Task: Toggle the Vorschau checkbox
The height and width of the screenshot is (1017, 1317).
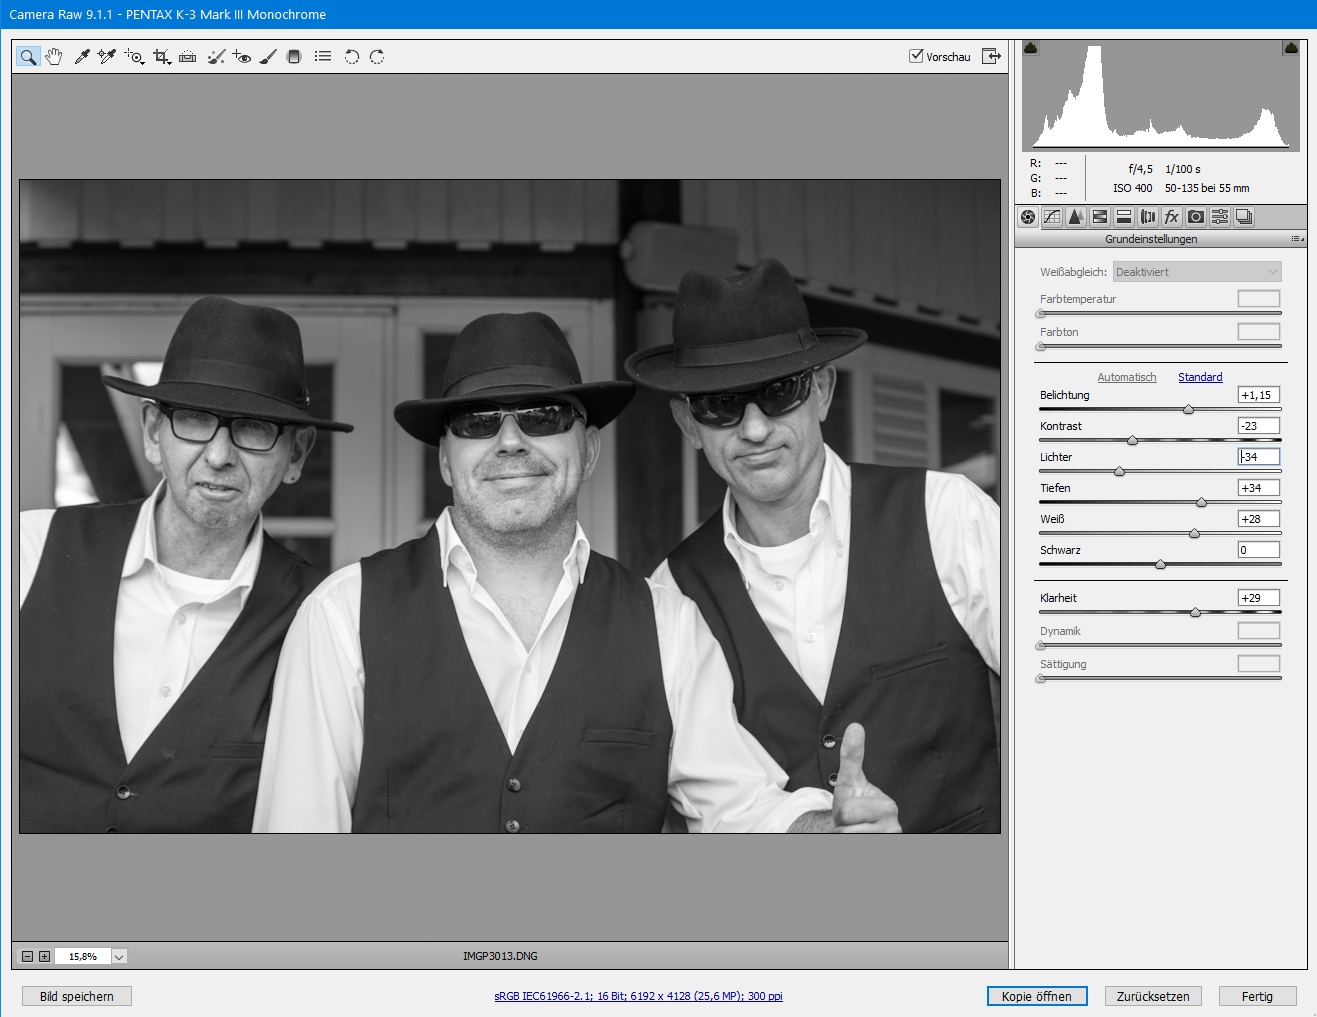Action: [916, 56]
